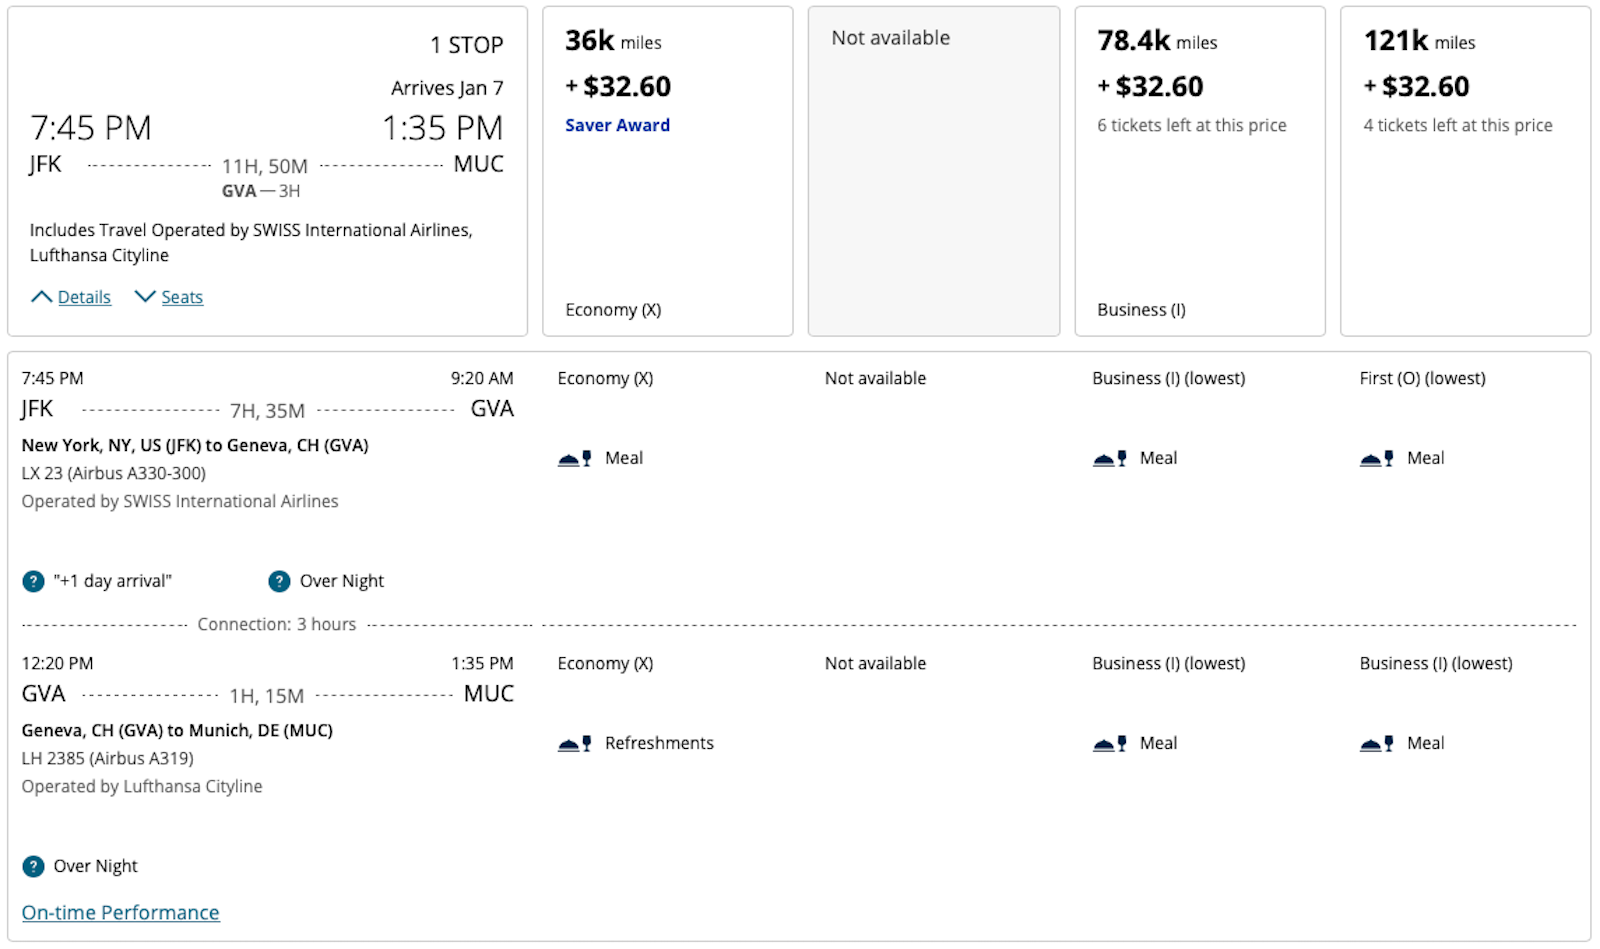
Task: Open the On-time Performance link
Action: [120, 912]
